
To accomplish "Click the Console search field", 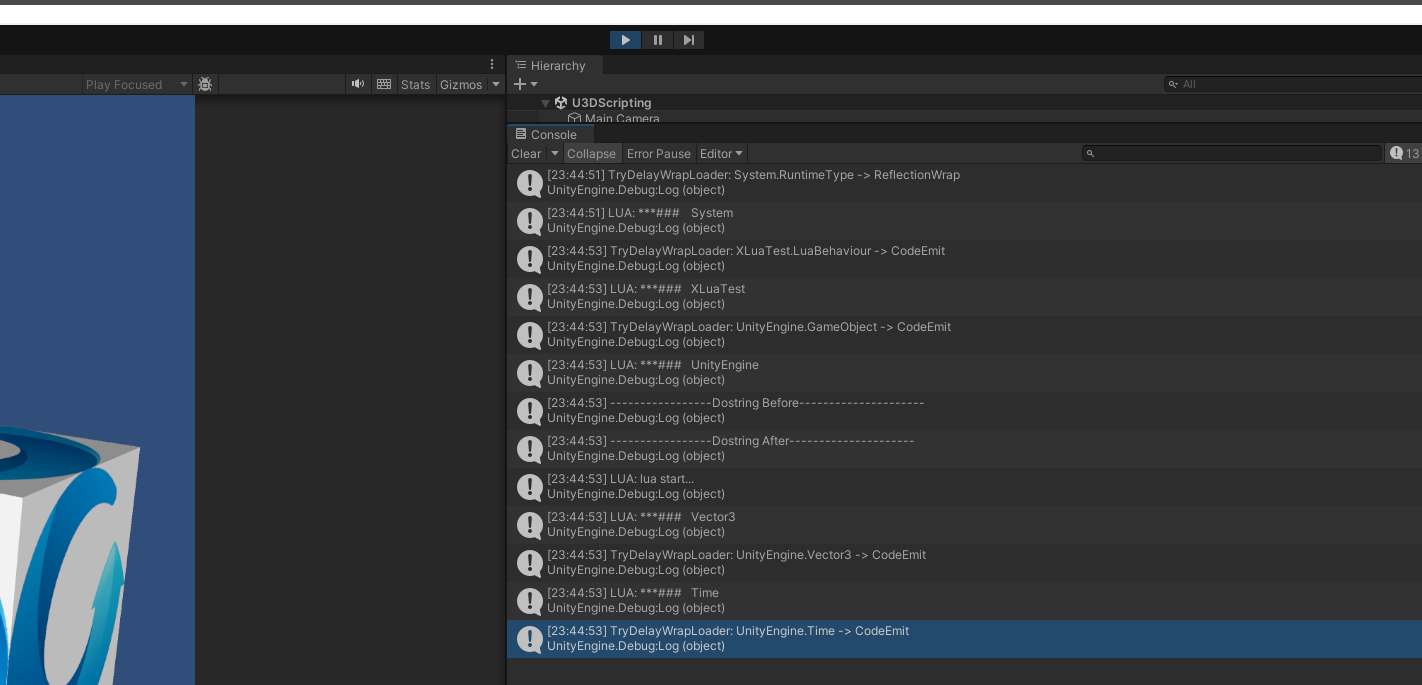I will pyautogui.click(x=1232, y=153).
